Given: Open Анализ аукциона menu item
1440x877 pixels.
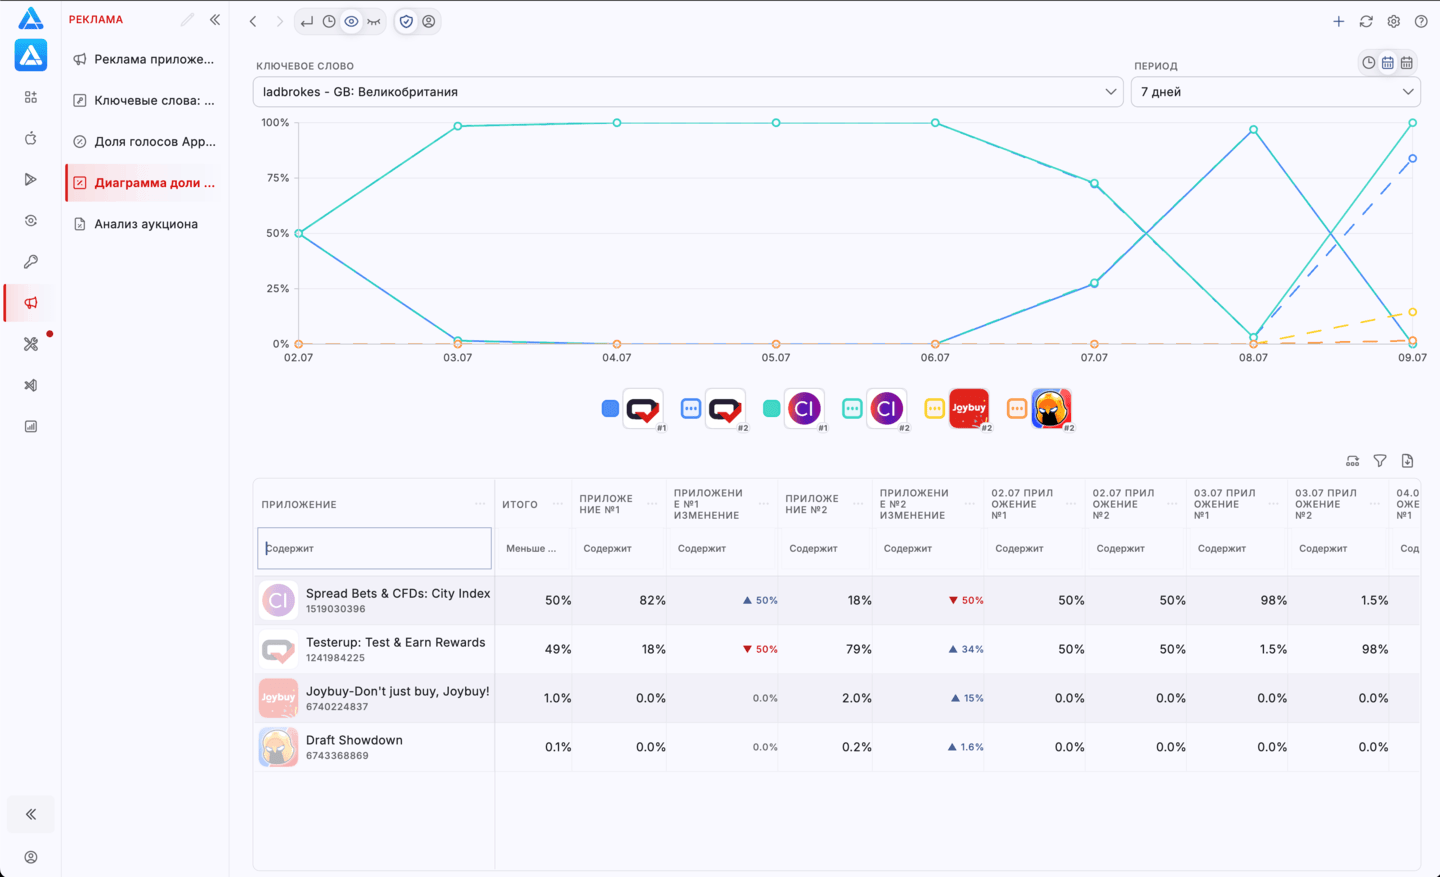Looking at the screenshot, I should coord(145,224).
